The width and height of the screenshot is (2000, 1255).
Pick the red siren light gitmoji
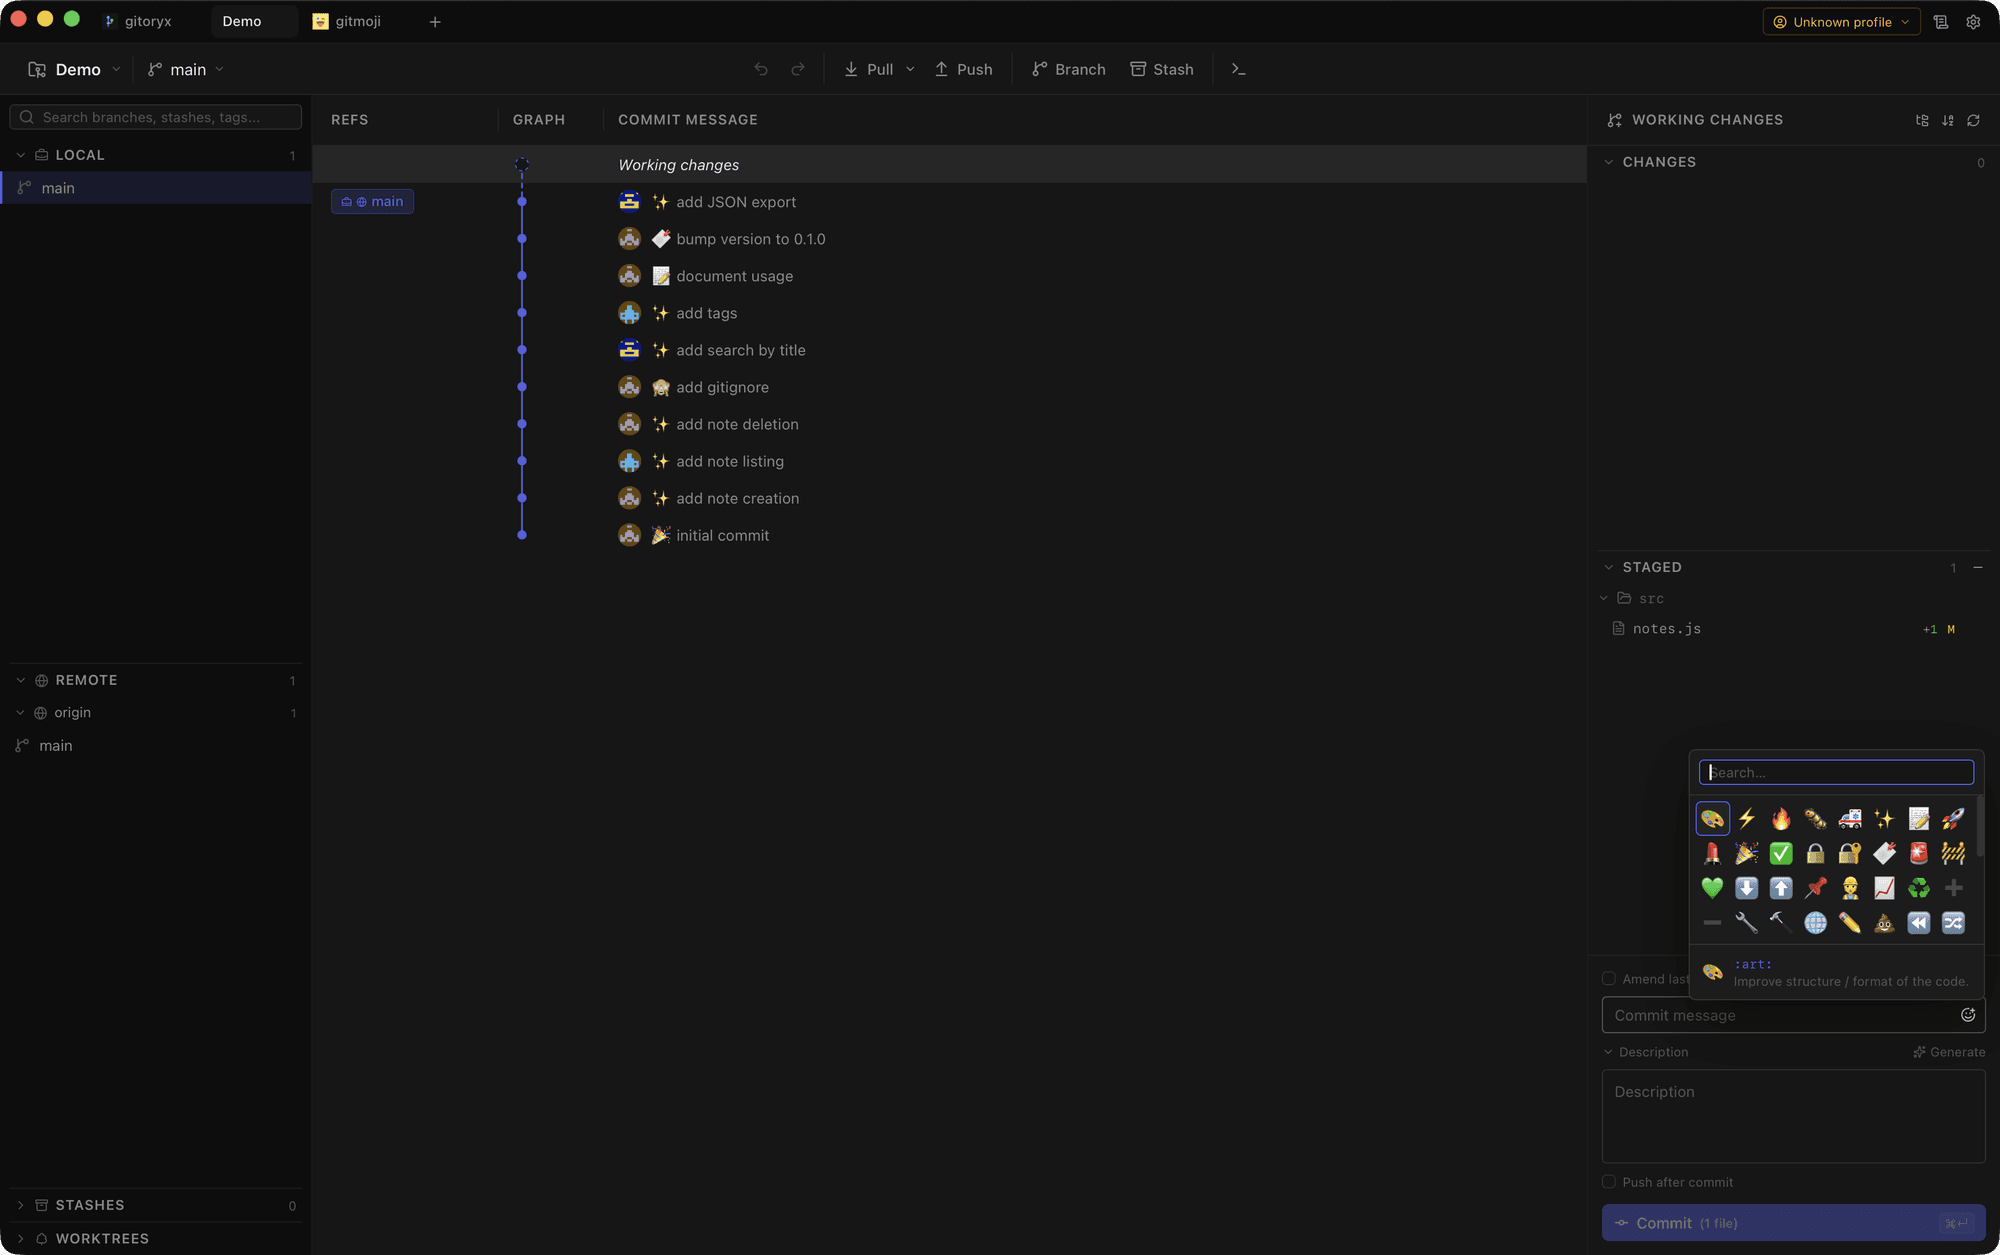point(1919,853)
